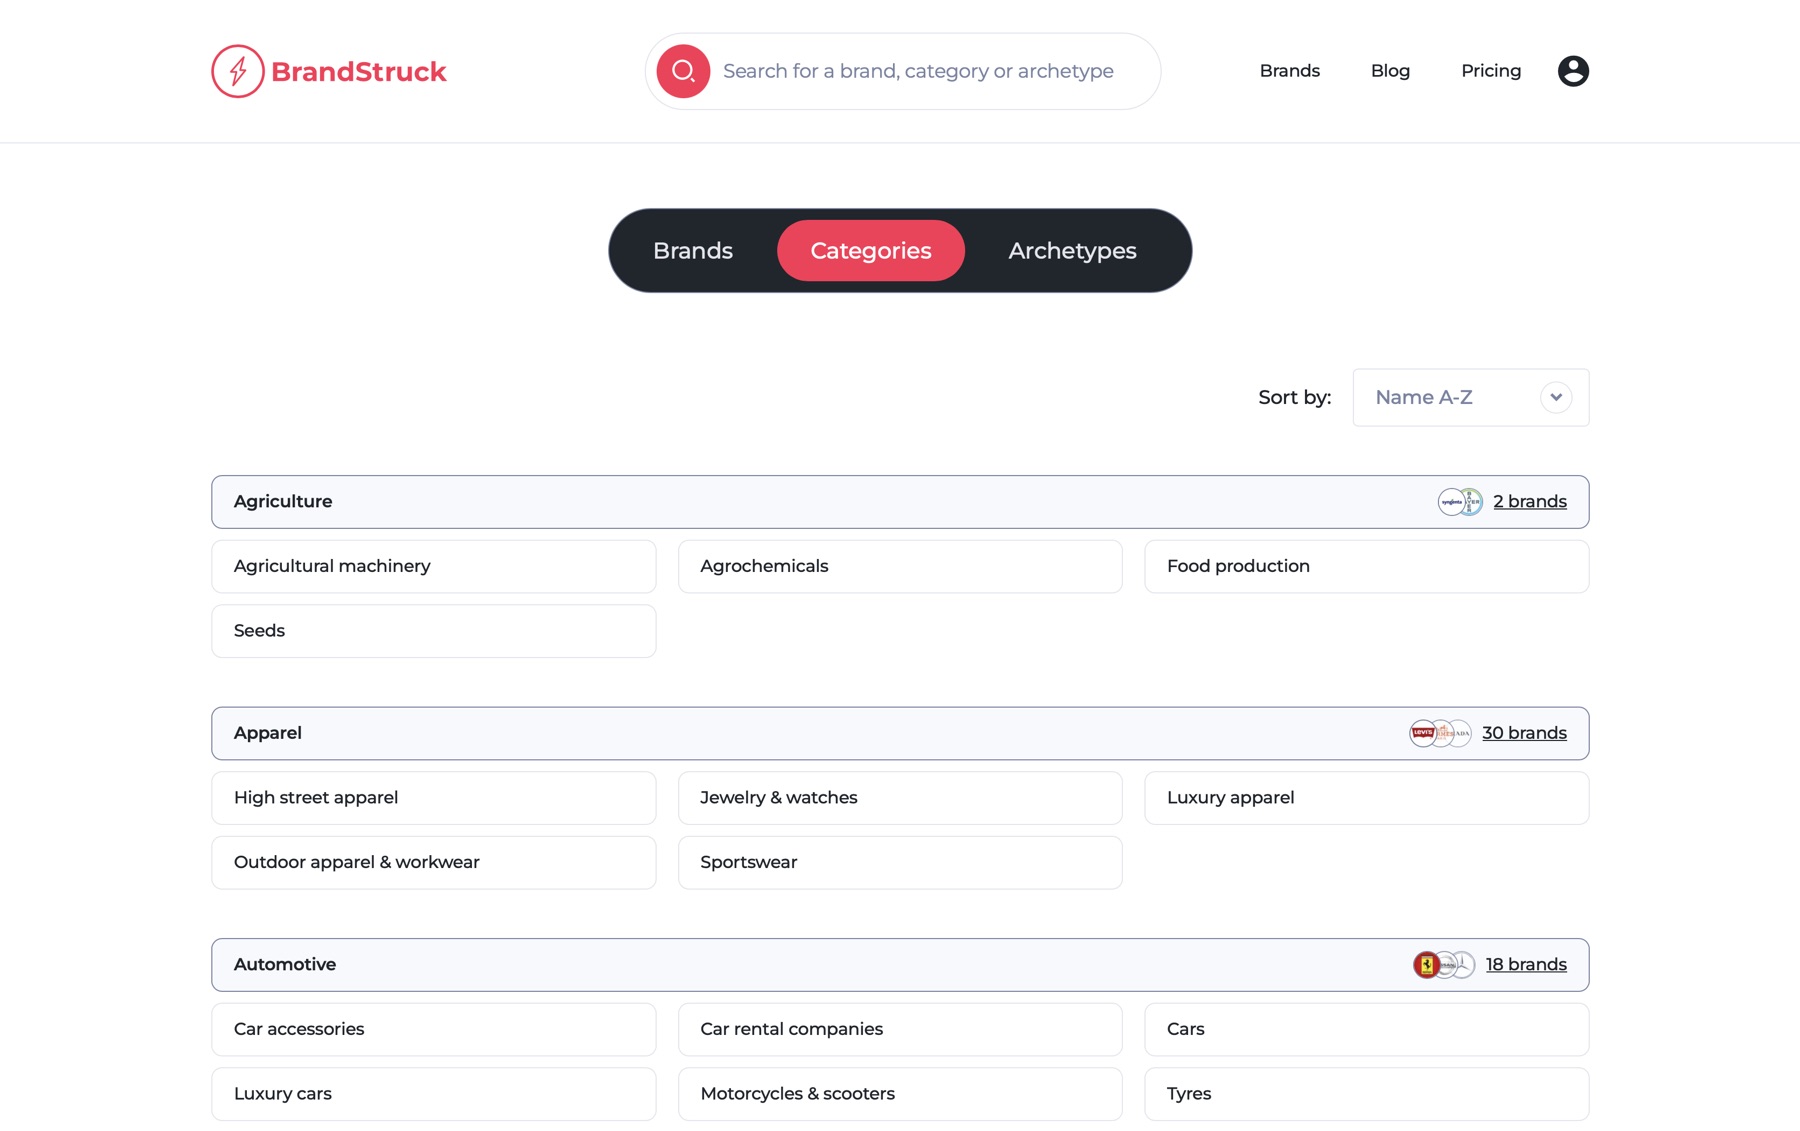This screenshot has height=1131, width=1800.
Task: Expand the sort dropdown chevron arrow
Action: [1556, 397]
